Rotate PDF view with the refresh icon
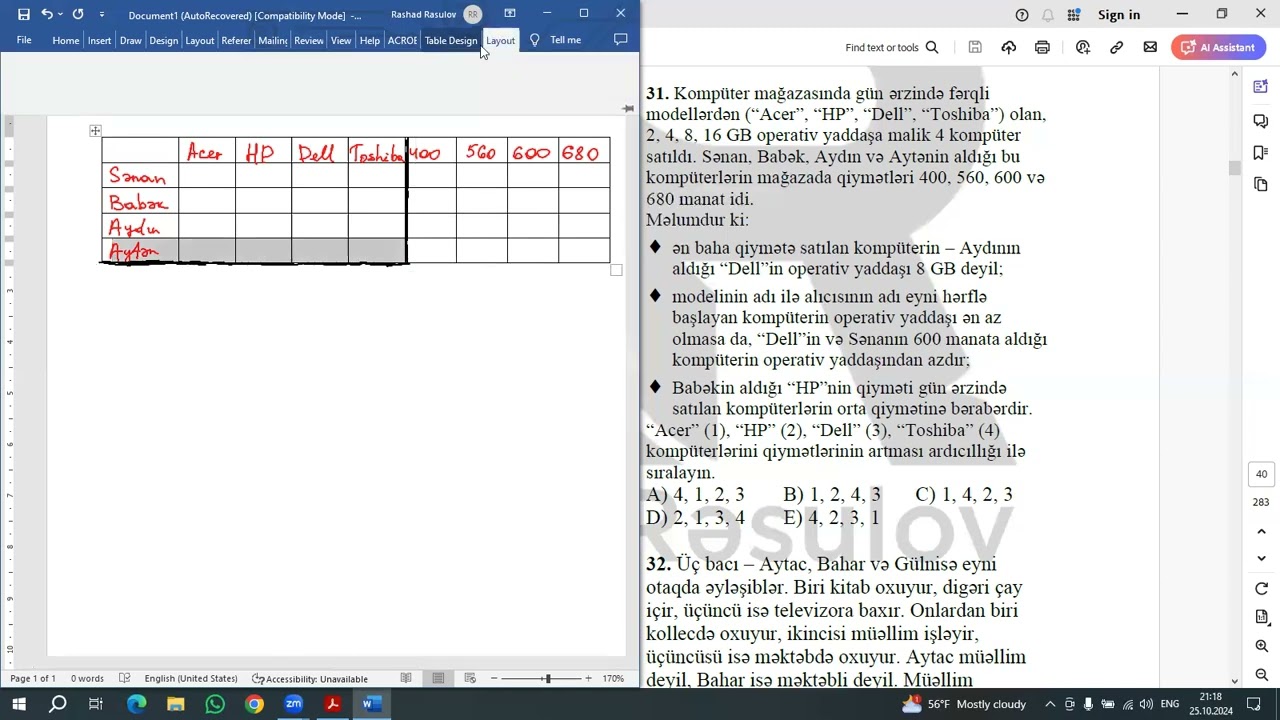Image resolution: width=1280 pixels, height=720 pixels. click(x=1261, y=589)
